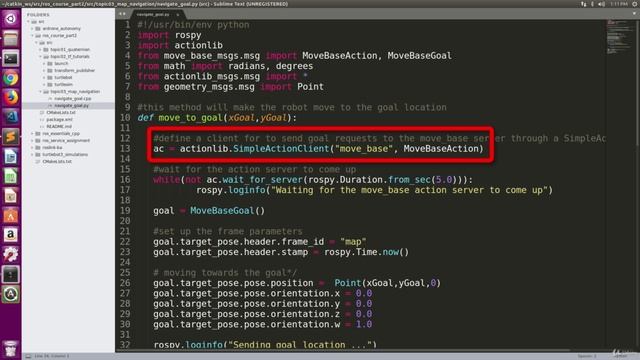Open the session gear menu in top panel
640x360 pixels.
coord(635,4)
